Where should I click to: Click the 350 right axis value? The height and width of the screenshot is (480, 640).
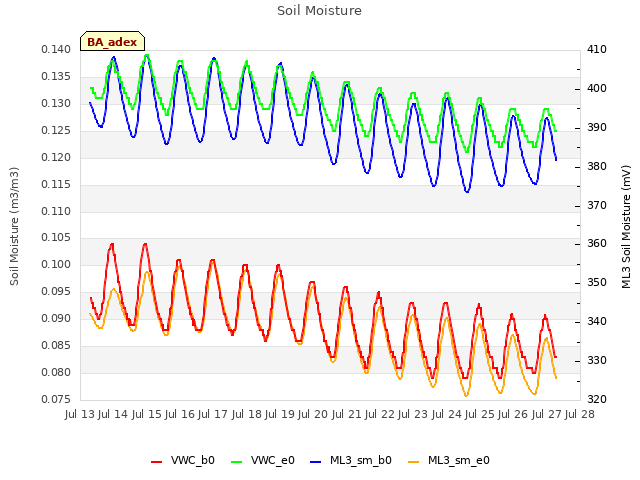tap(596, 282)
